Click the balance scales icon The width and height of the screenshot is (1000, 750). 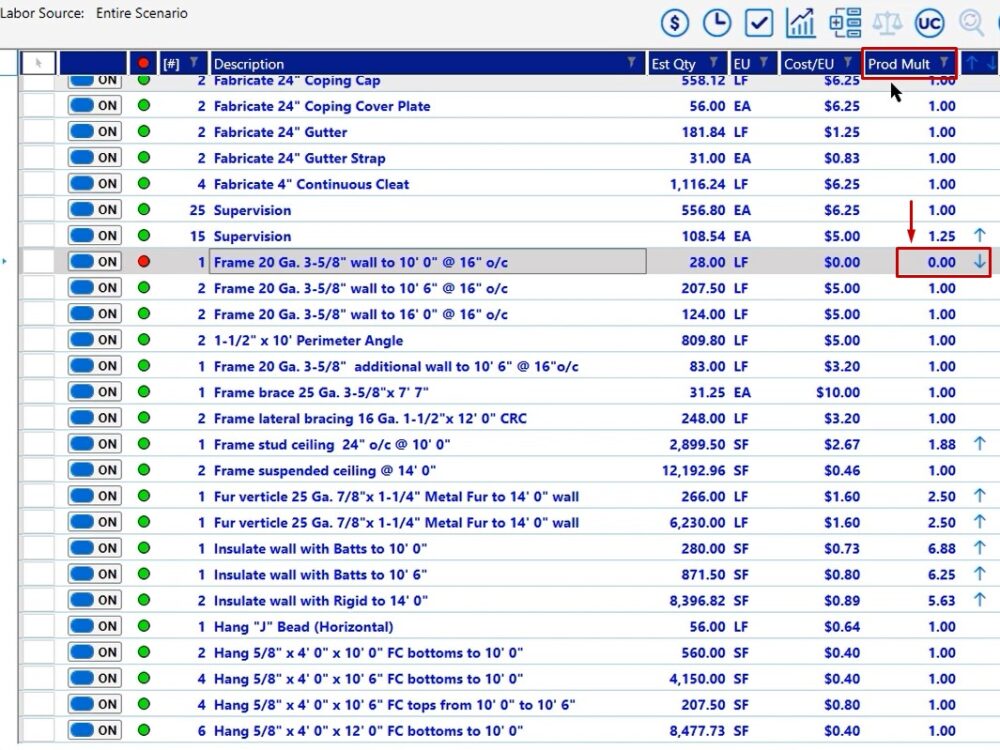coord(887,22)
